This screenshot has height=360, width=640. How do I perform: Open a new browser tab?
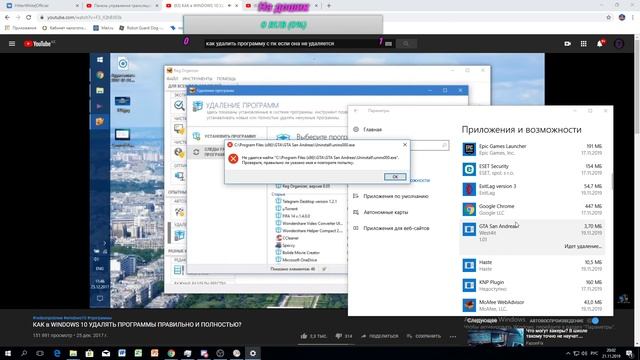click(x=329, y=6)
